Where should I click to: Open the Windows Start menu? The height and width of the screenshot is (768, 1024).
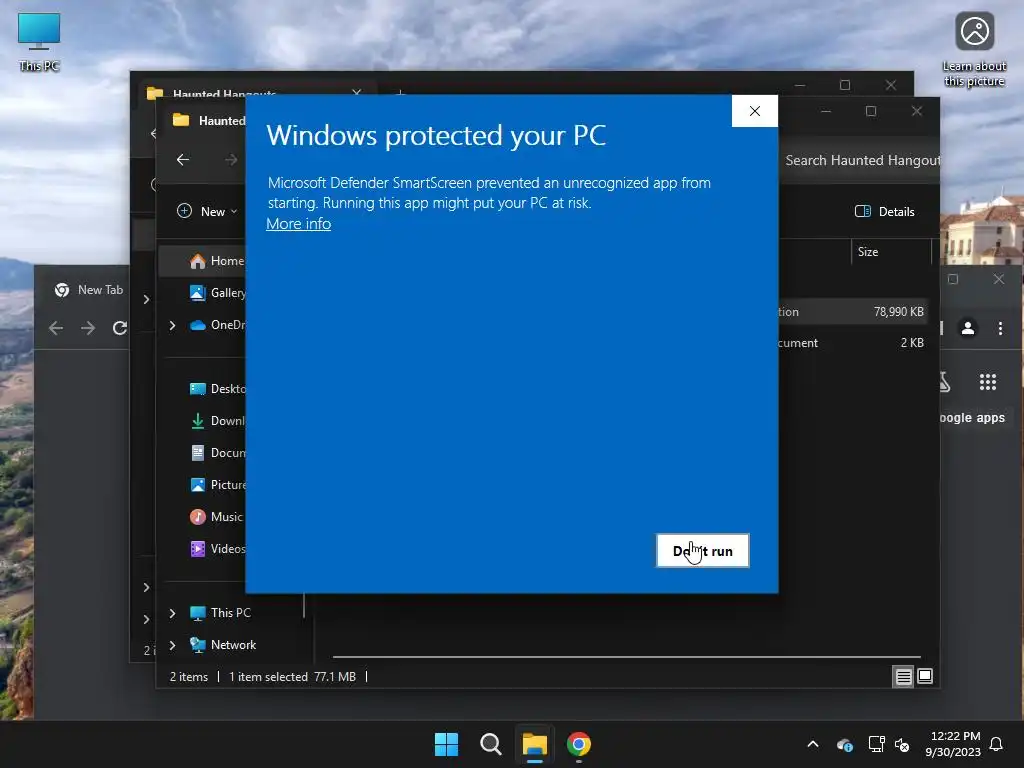click(x=447, y=744)
